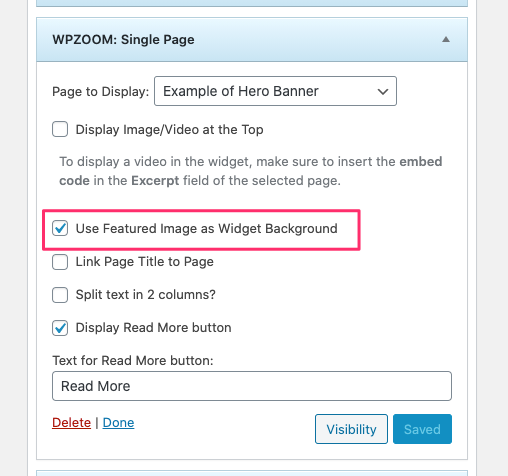Open the Visibility settings button
This screenshot has width=508, height=476.
click(351, 429)
